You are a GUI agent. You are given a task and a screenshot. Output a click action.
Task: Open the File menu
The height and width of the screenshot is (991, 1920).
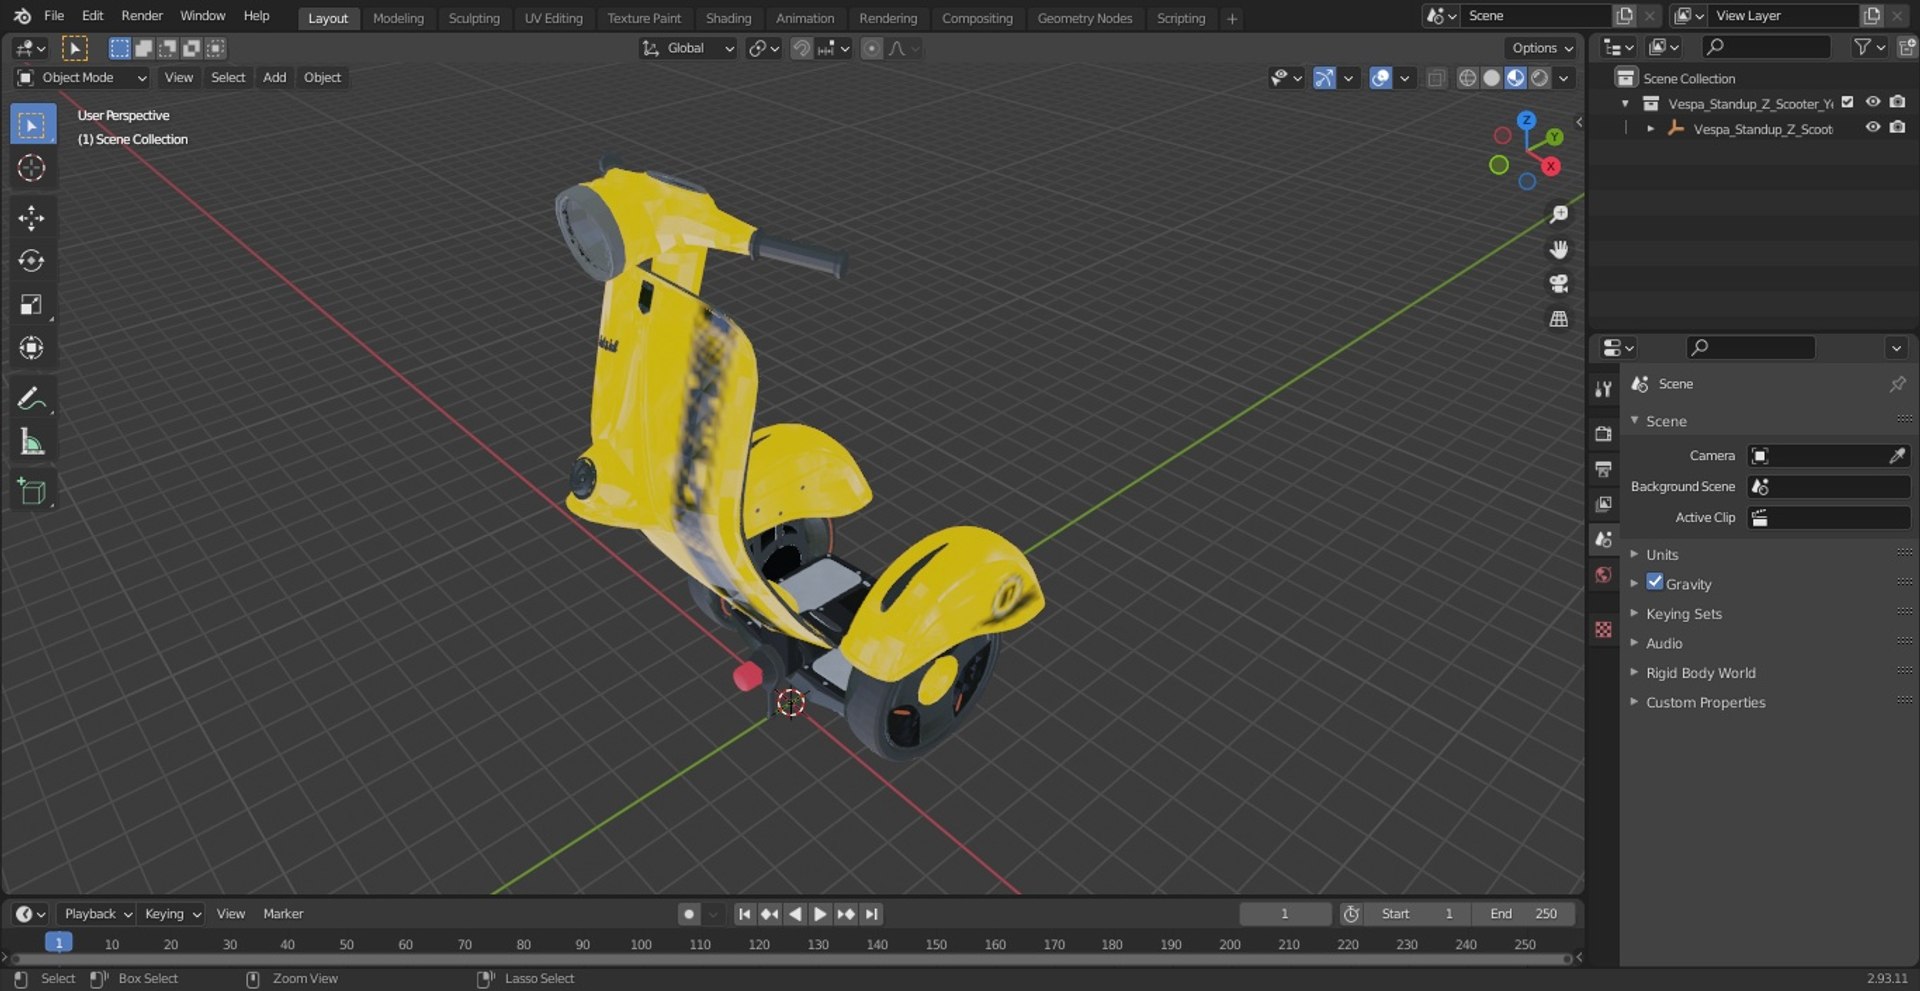[x=54, y=16]
